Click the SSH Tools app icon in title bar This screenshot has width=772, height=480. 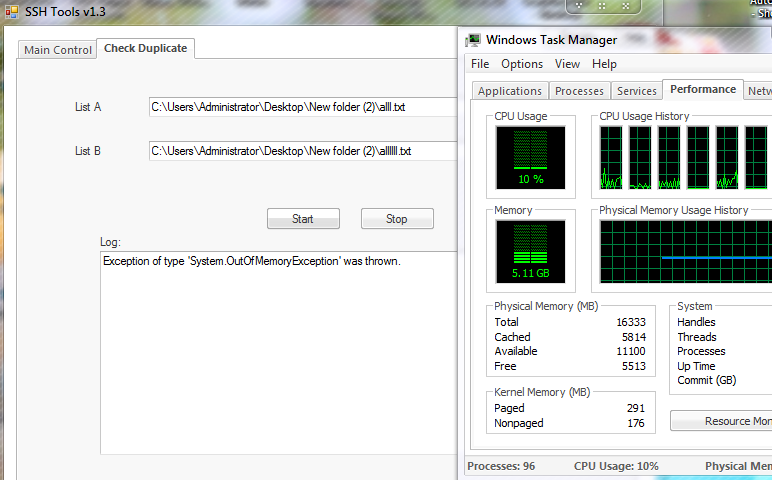point(11,11)
